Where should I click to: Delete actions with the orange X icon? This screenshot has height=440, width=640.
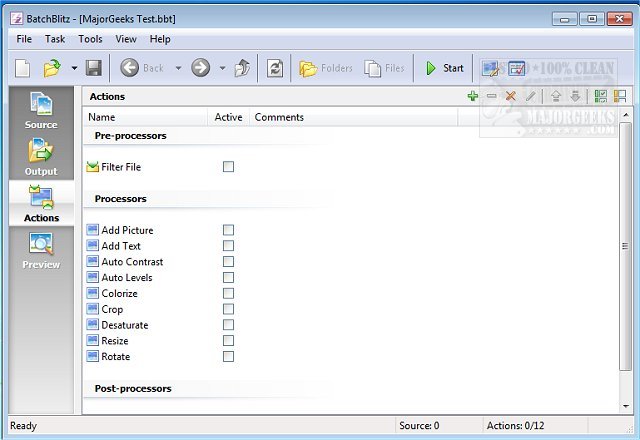tap(510, 96)
